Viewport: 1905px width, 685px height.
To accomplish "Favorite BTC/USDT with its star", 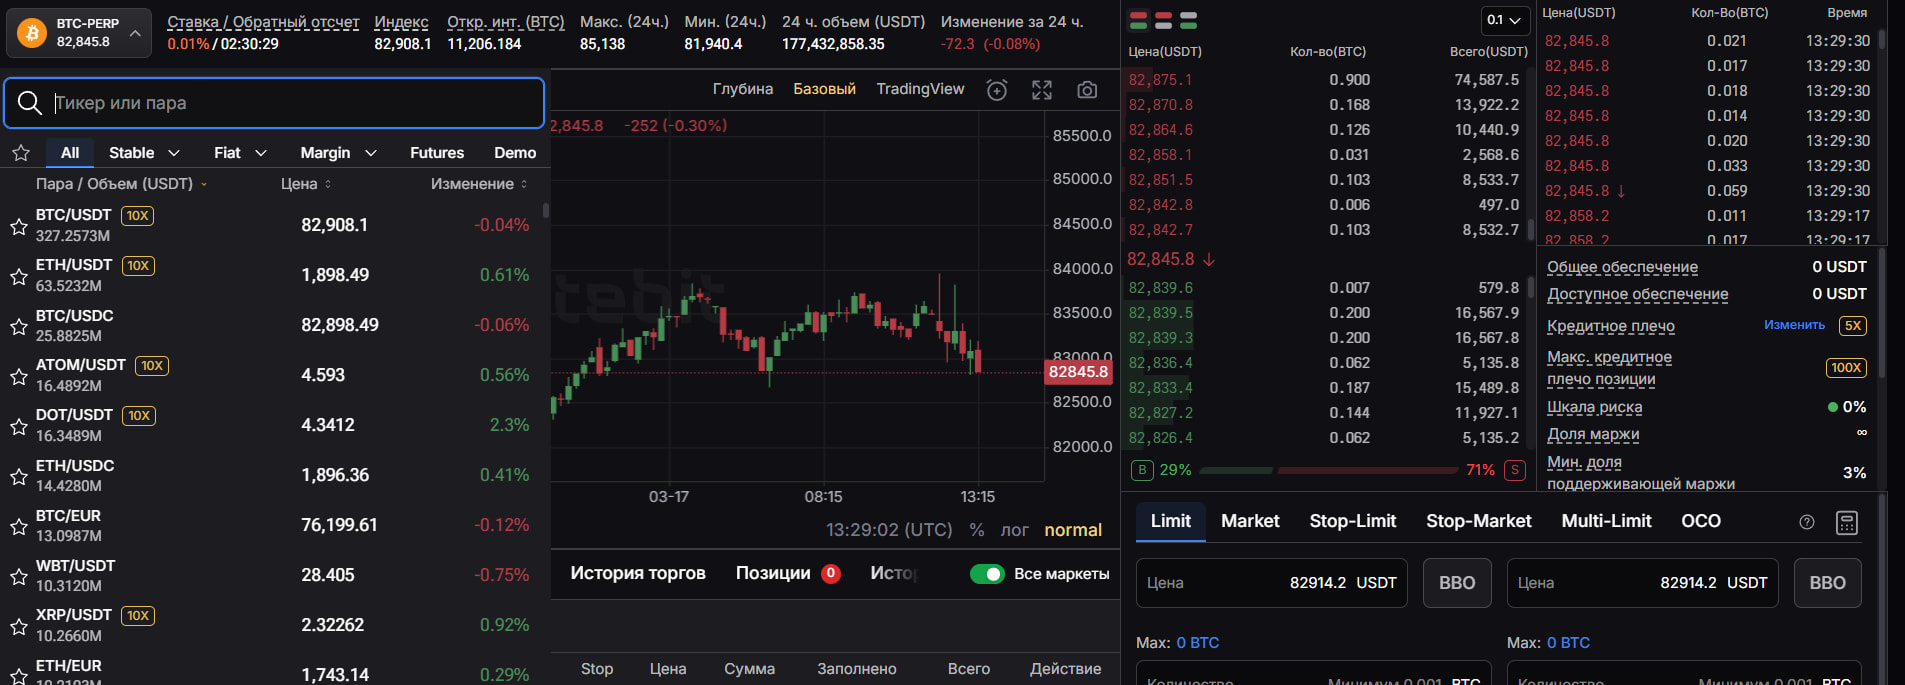I will point(18,226).
